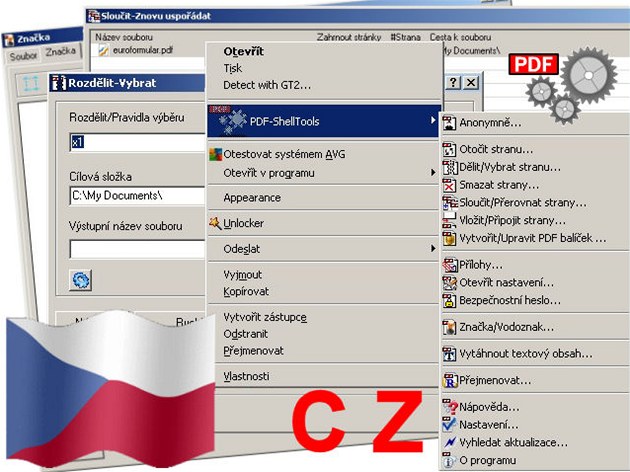Choose Odstranit in the context menu

[x=245, y=334]
